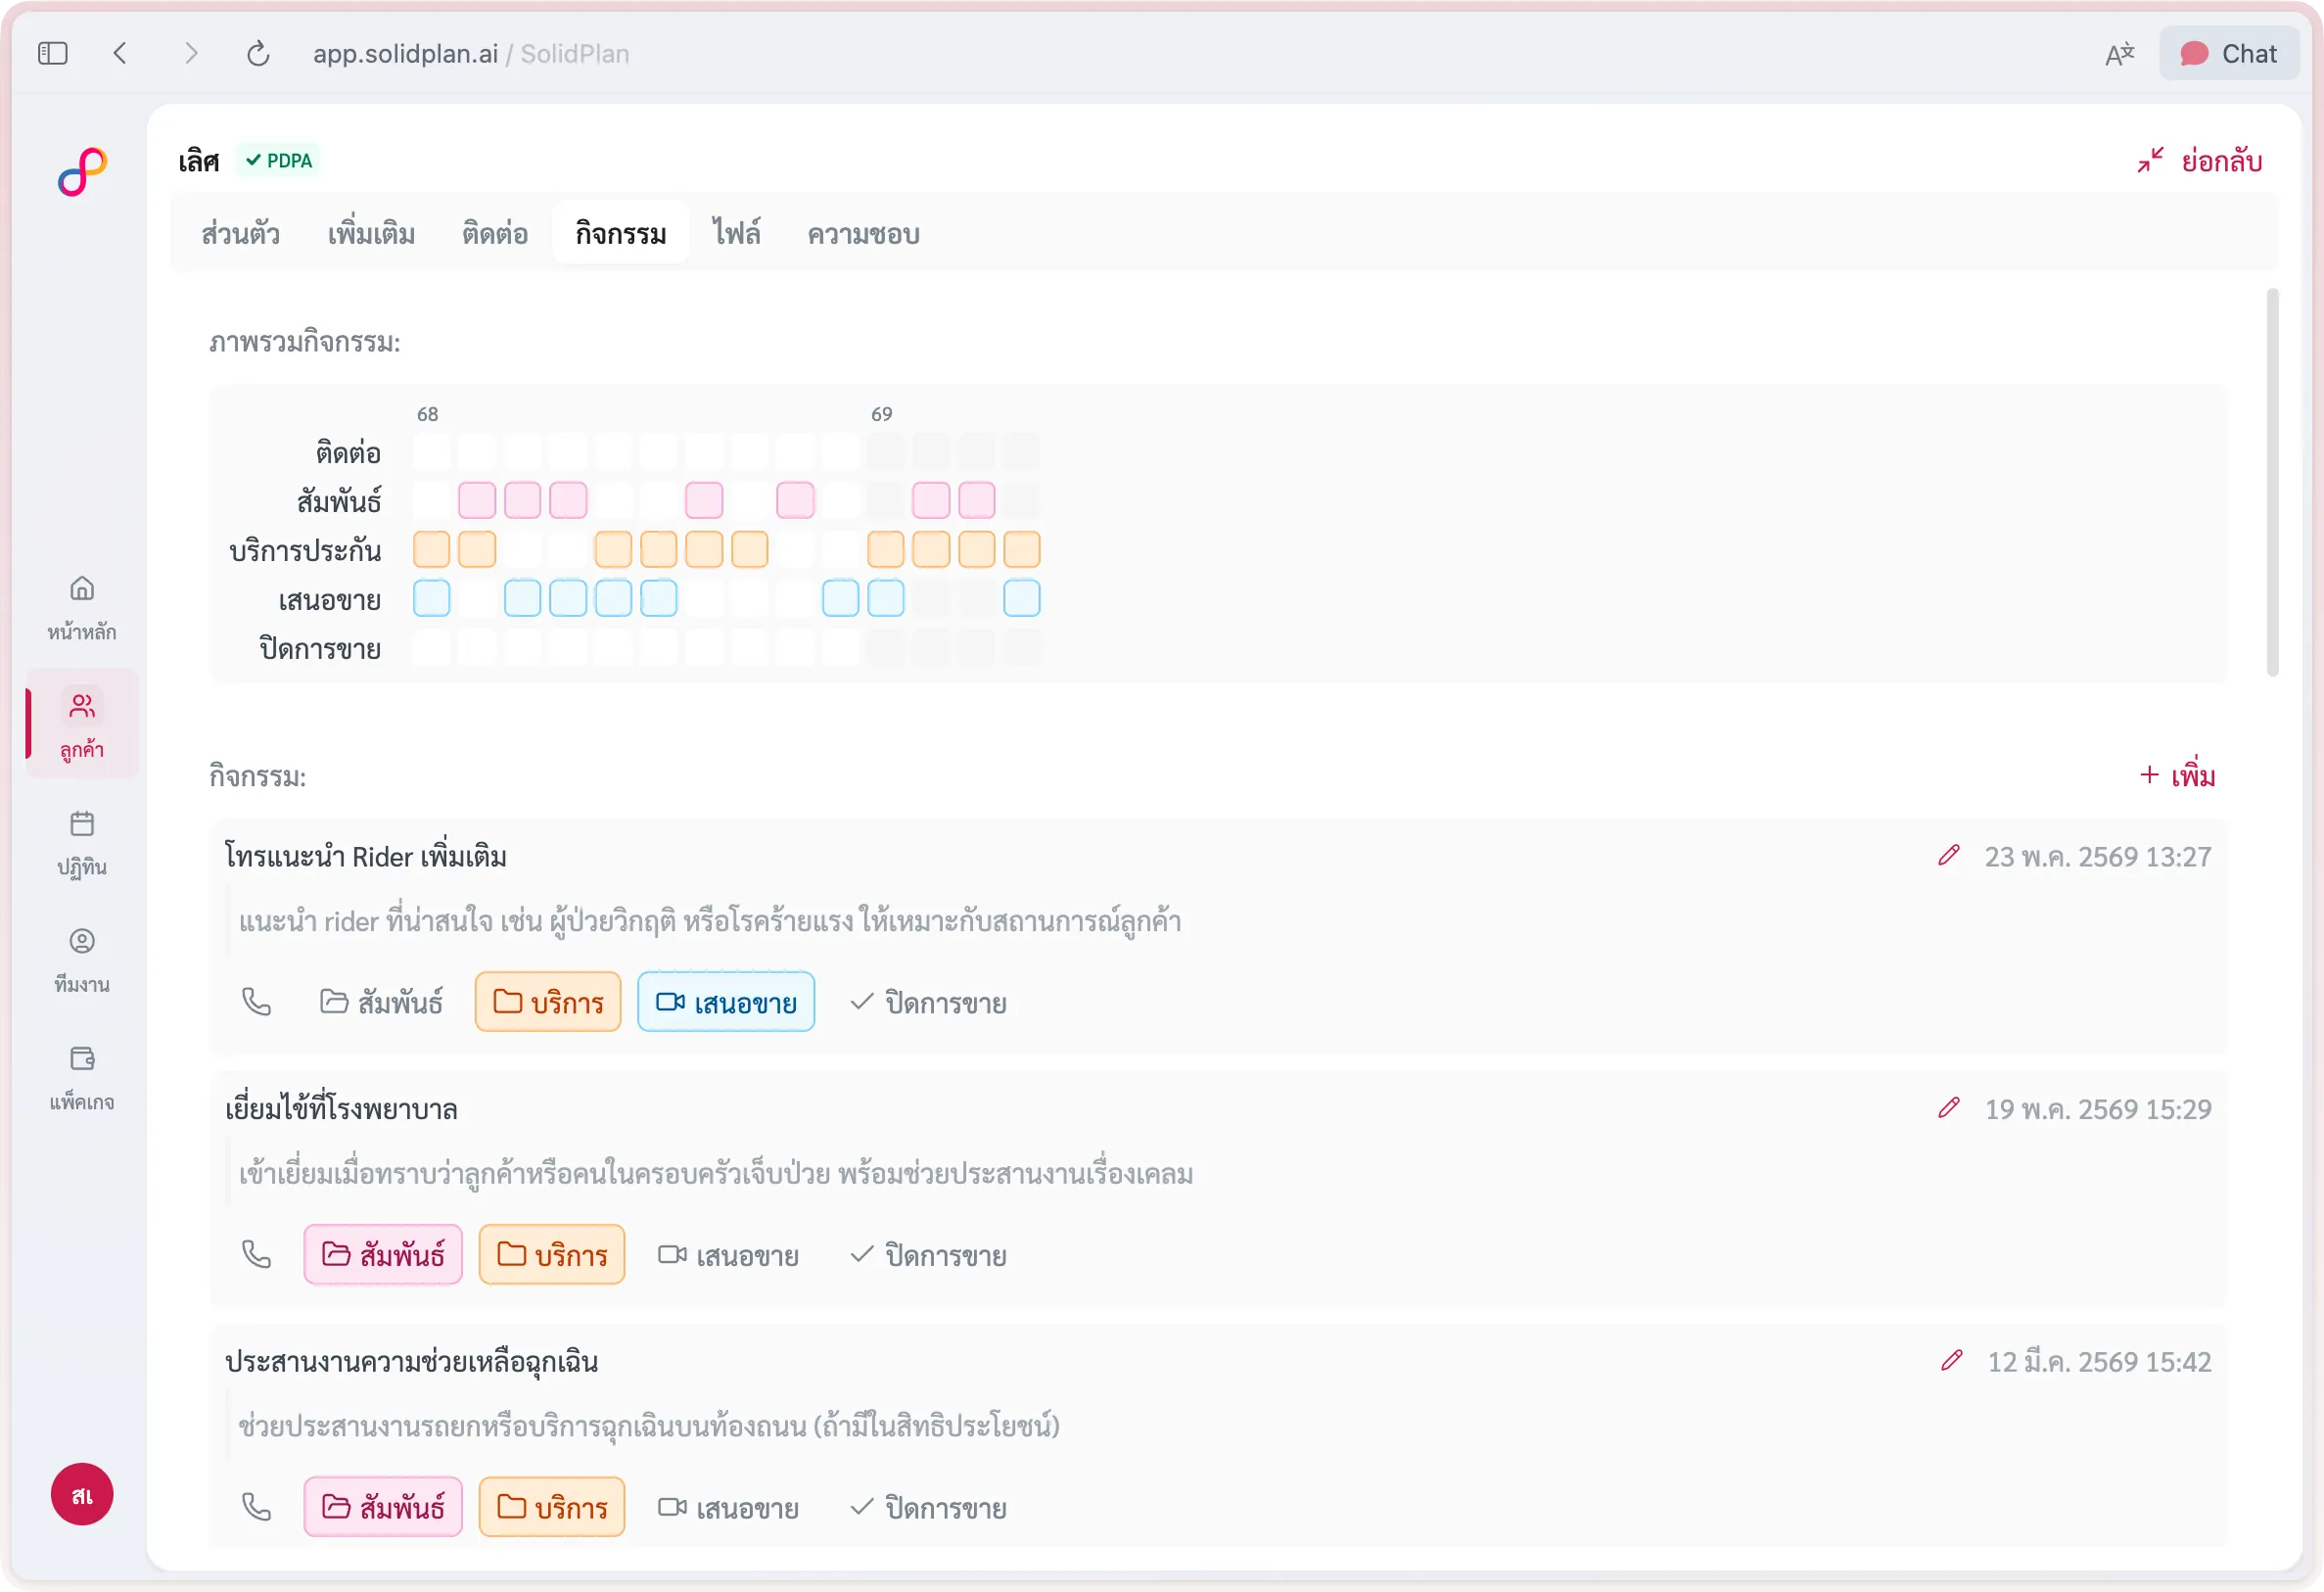Viewport: 2324px width, 1592px height.
Task: Toggle เสนอขาย tag on เยี่ยมไข้ activity
Action: tap(728, 1254)
